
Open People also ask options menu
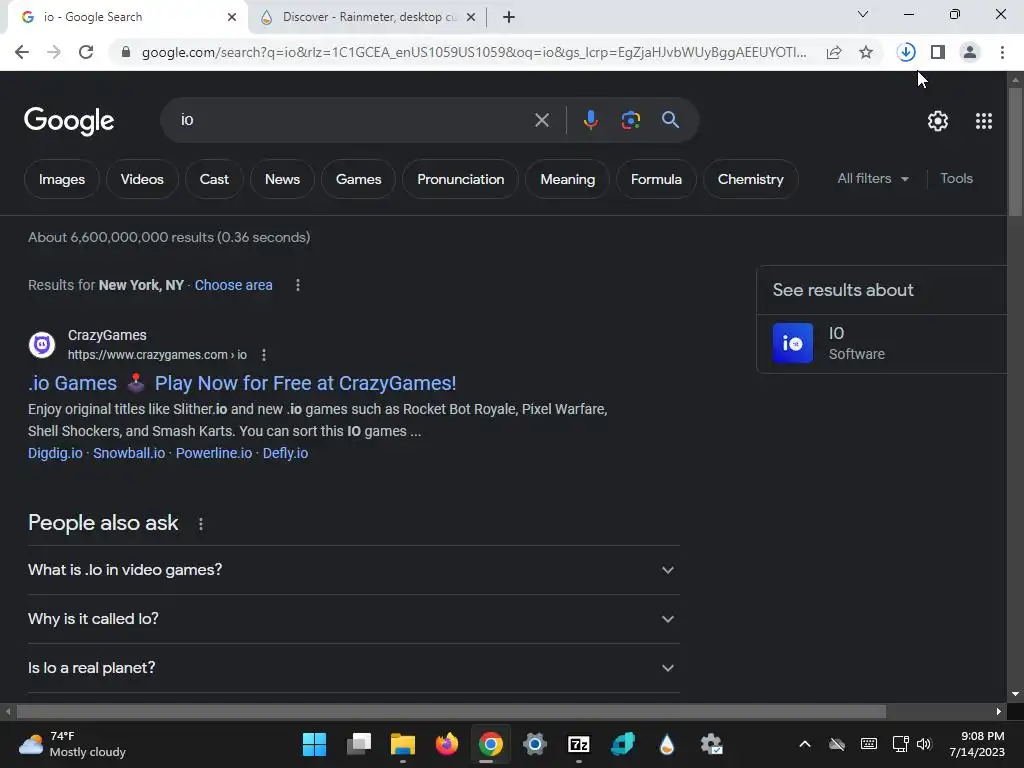point(200,524)
